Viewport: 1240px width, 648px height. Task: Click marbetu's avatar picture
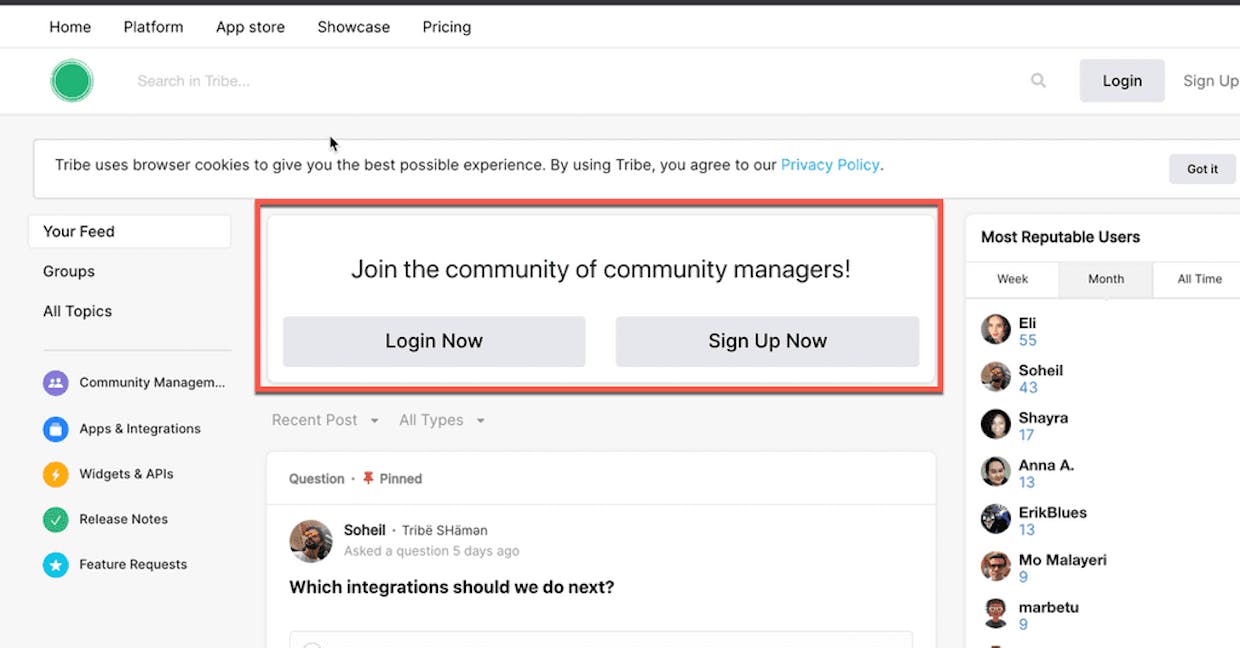(x=996, y=613)
